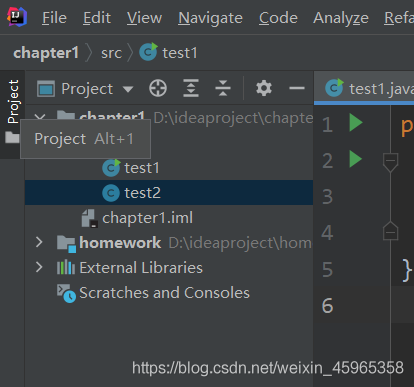Click the src breadcrumb

[x=111, y=53]
